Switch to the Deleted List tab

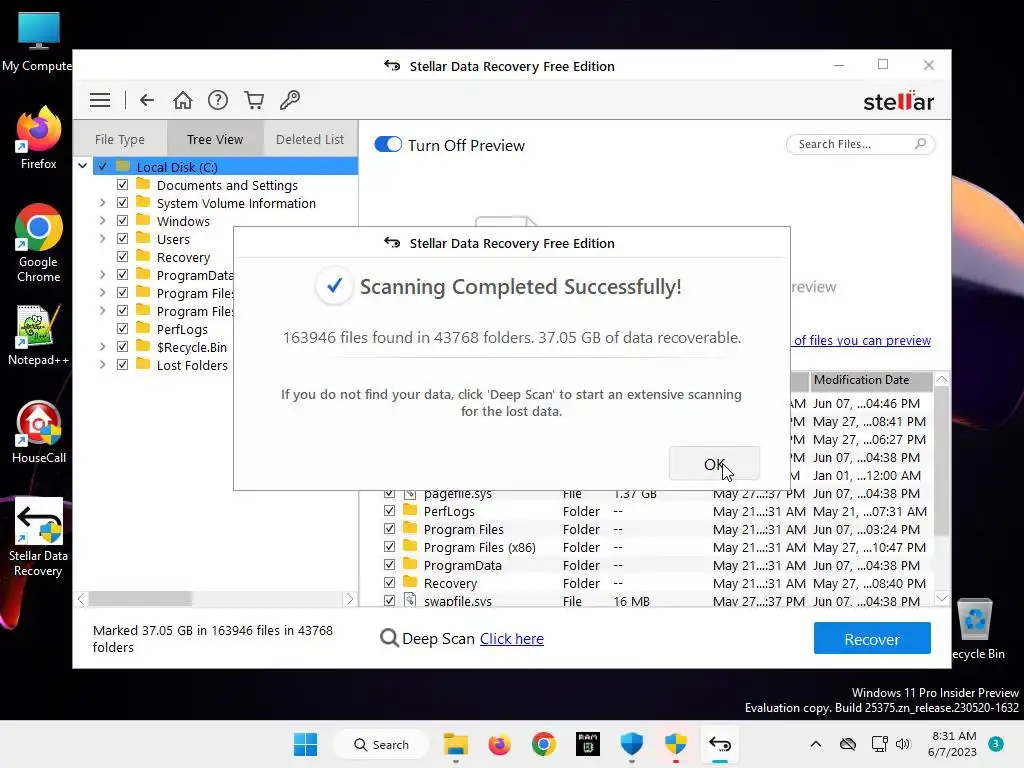pos(310,139)
